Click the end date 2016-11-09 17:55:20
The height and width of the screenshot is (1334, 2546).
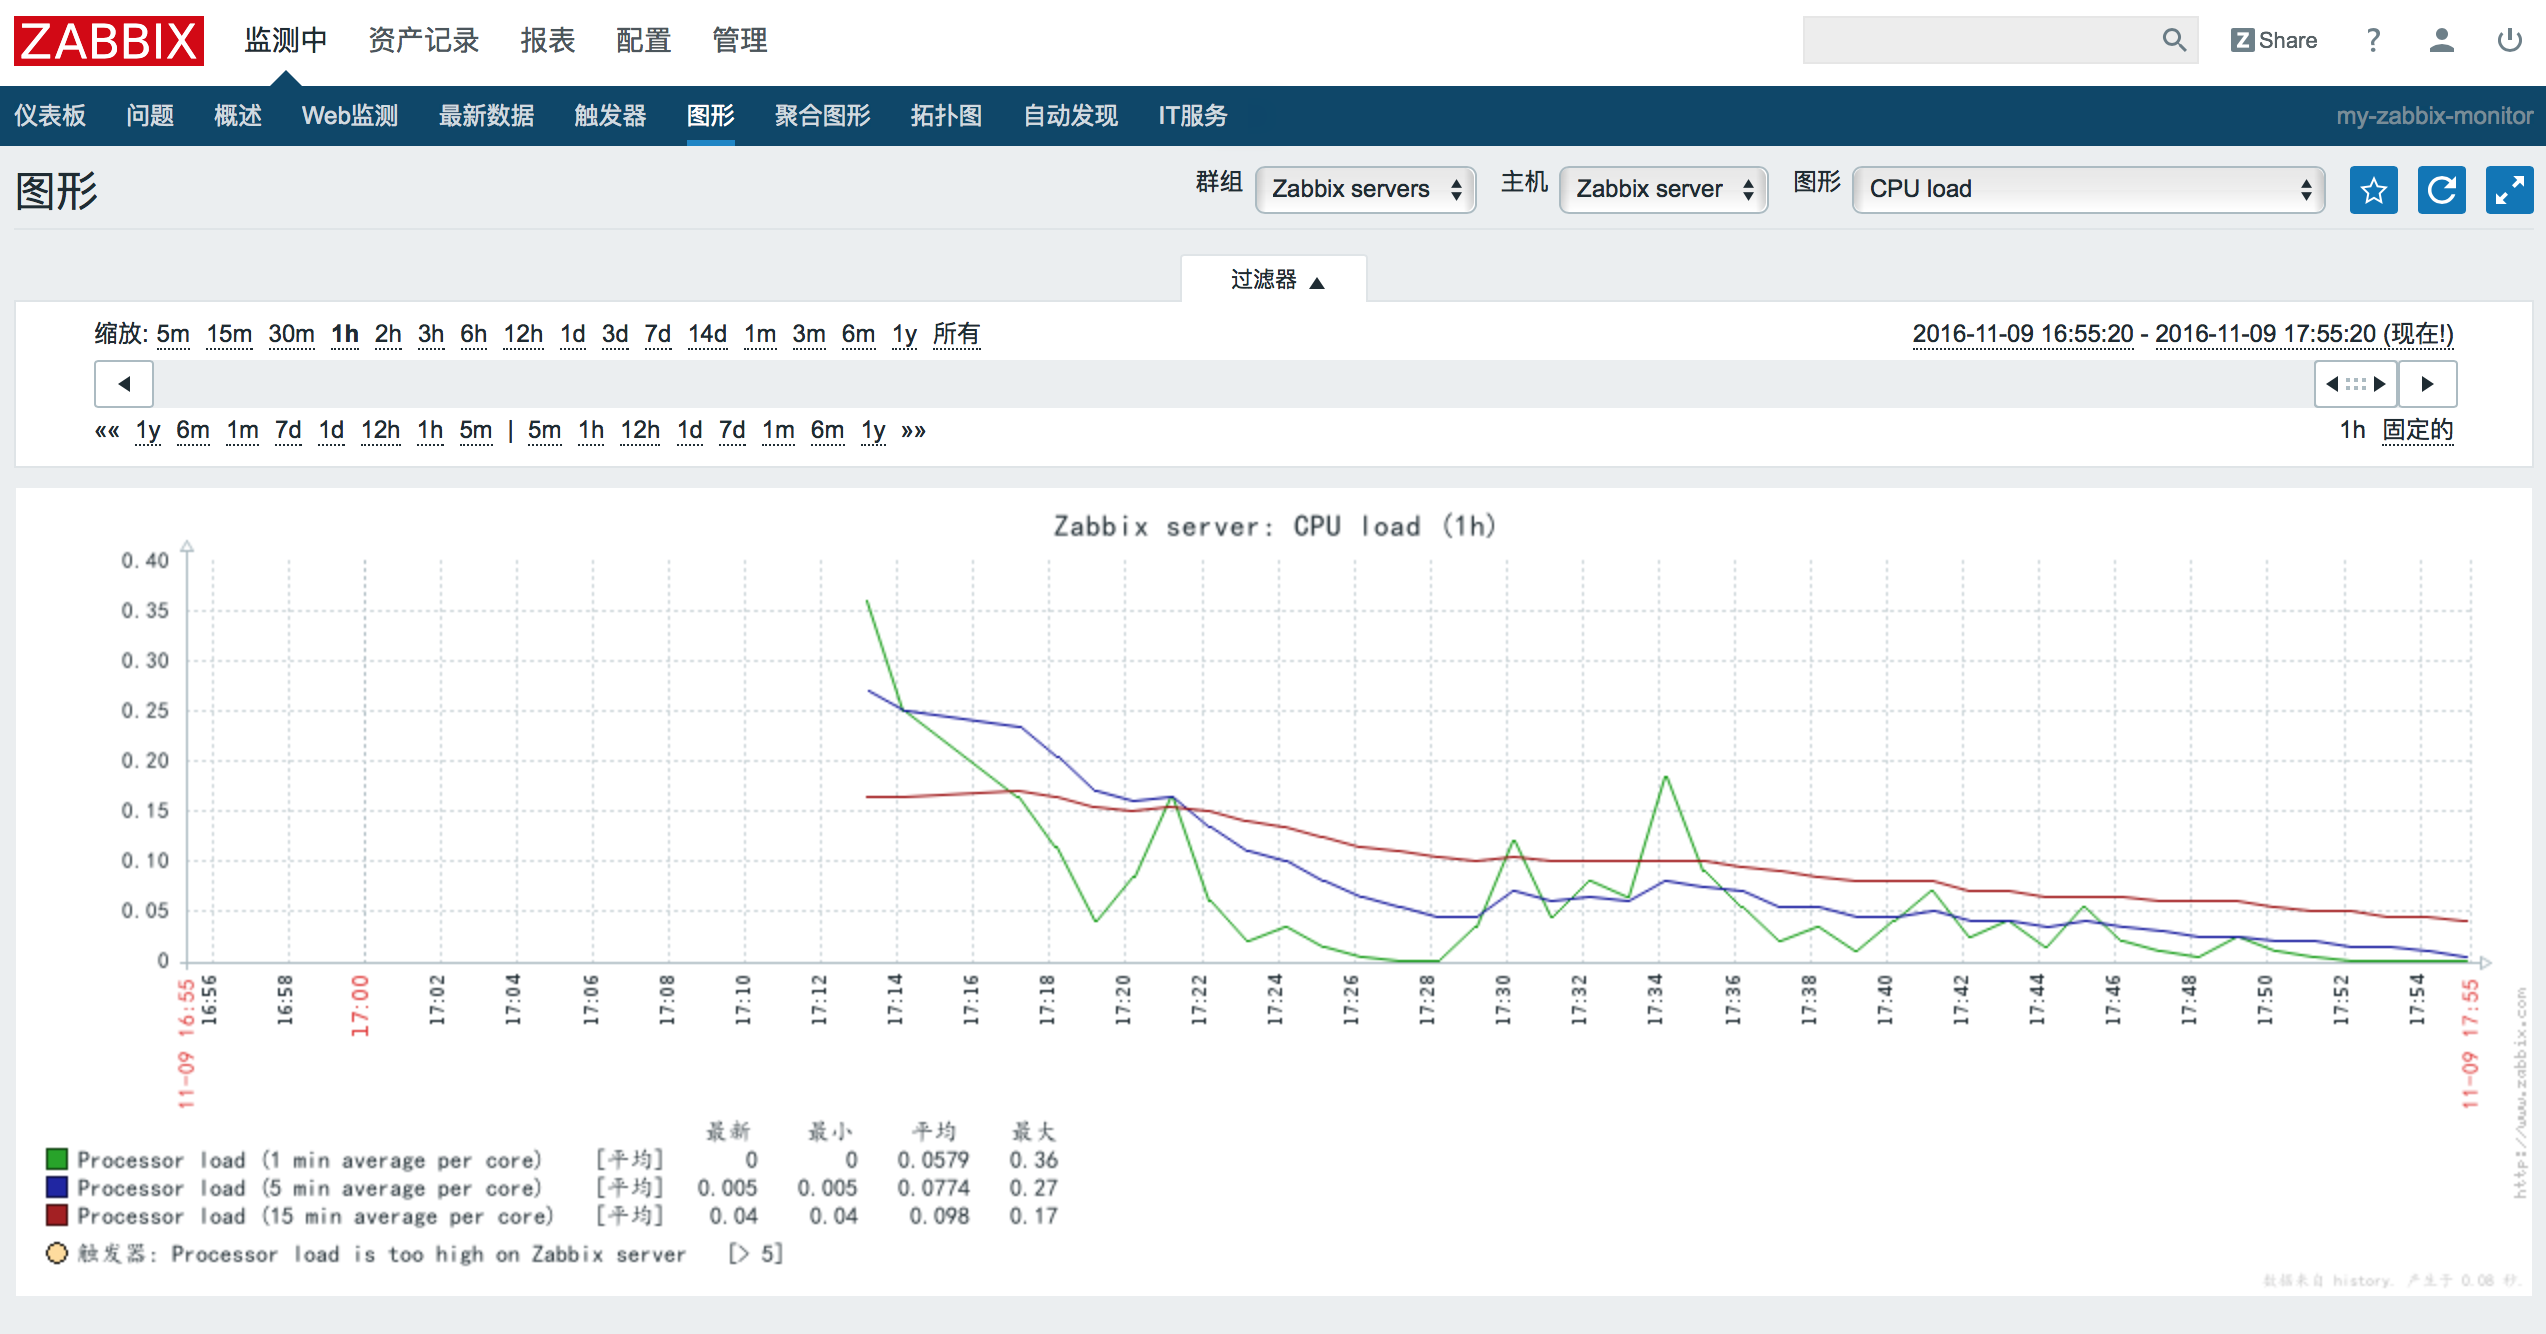click(x=2265, y=334)
